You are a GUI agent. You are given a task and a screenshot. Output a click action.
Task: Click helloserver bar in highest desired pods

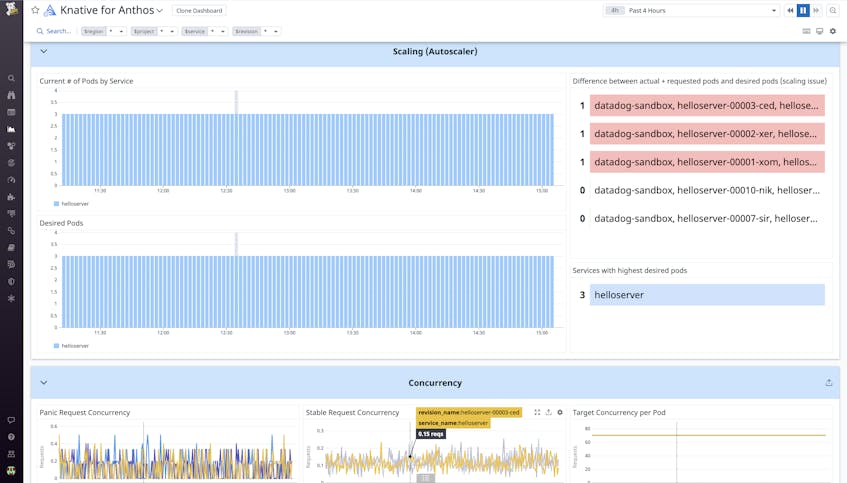(707, 295)
